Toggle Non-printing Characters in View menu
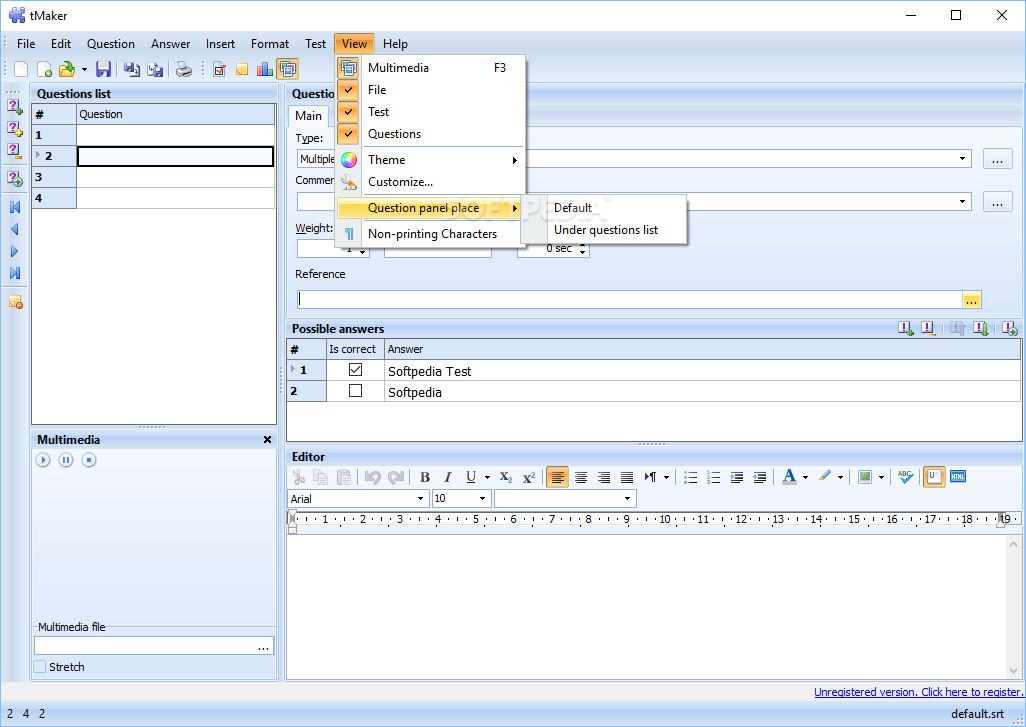The image size is (1026, 727). coord(431,234)
